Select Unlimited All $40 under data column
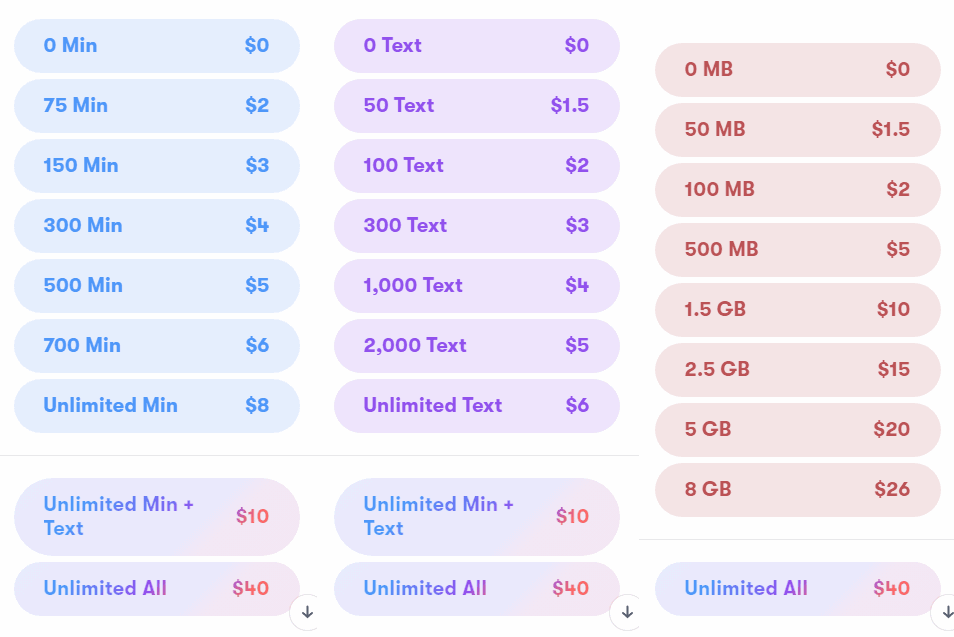The image size is (954, 637). tap(798, 588)
